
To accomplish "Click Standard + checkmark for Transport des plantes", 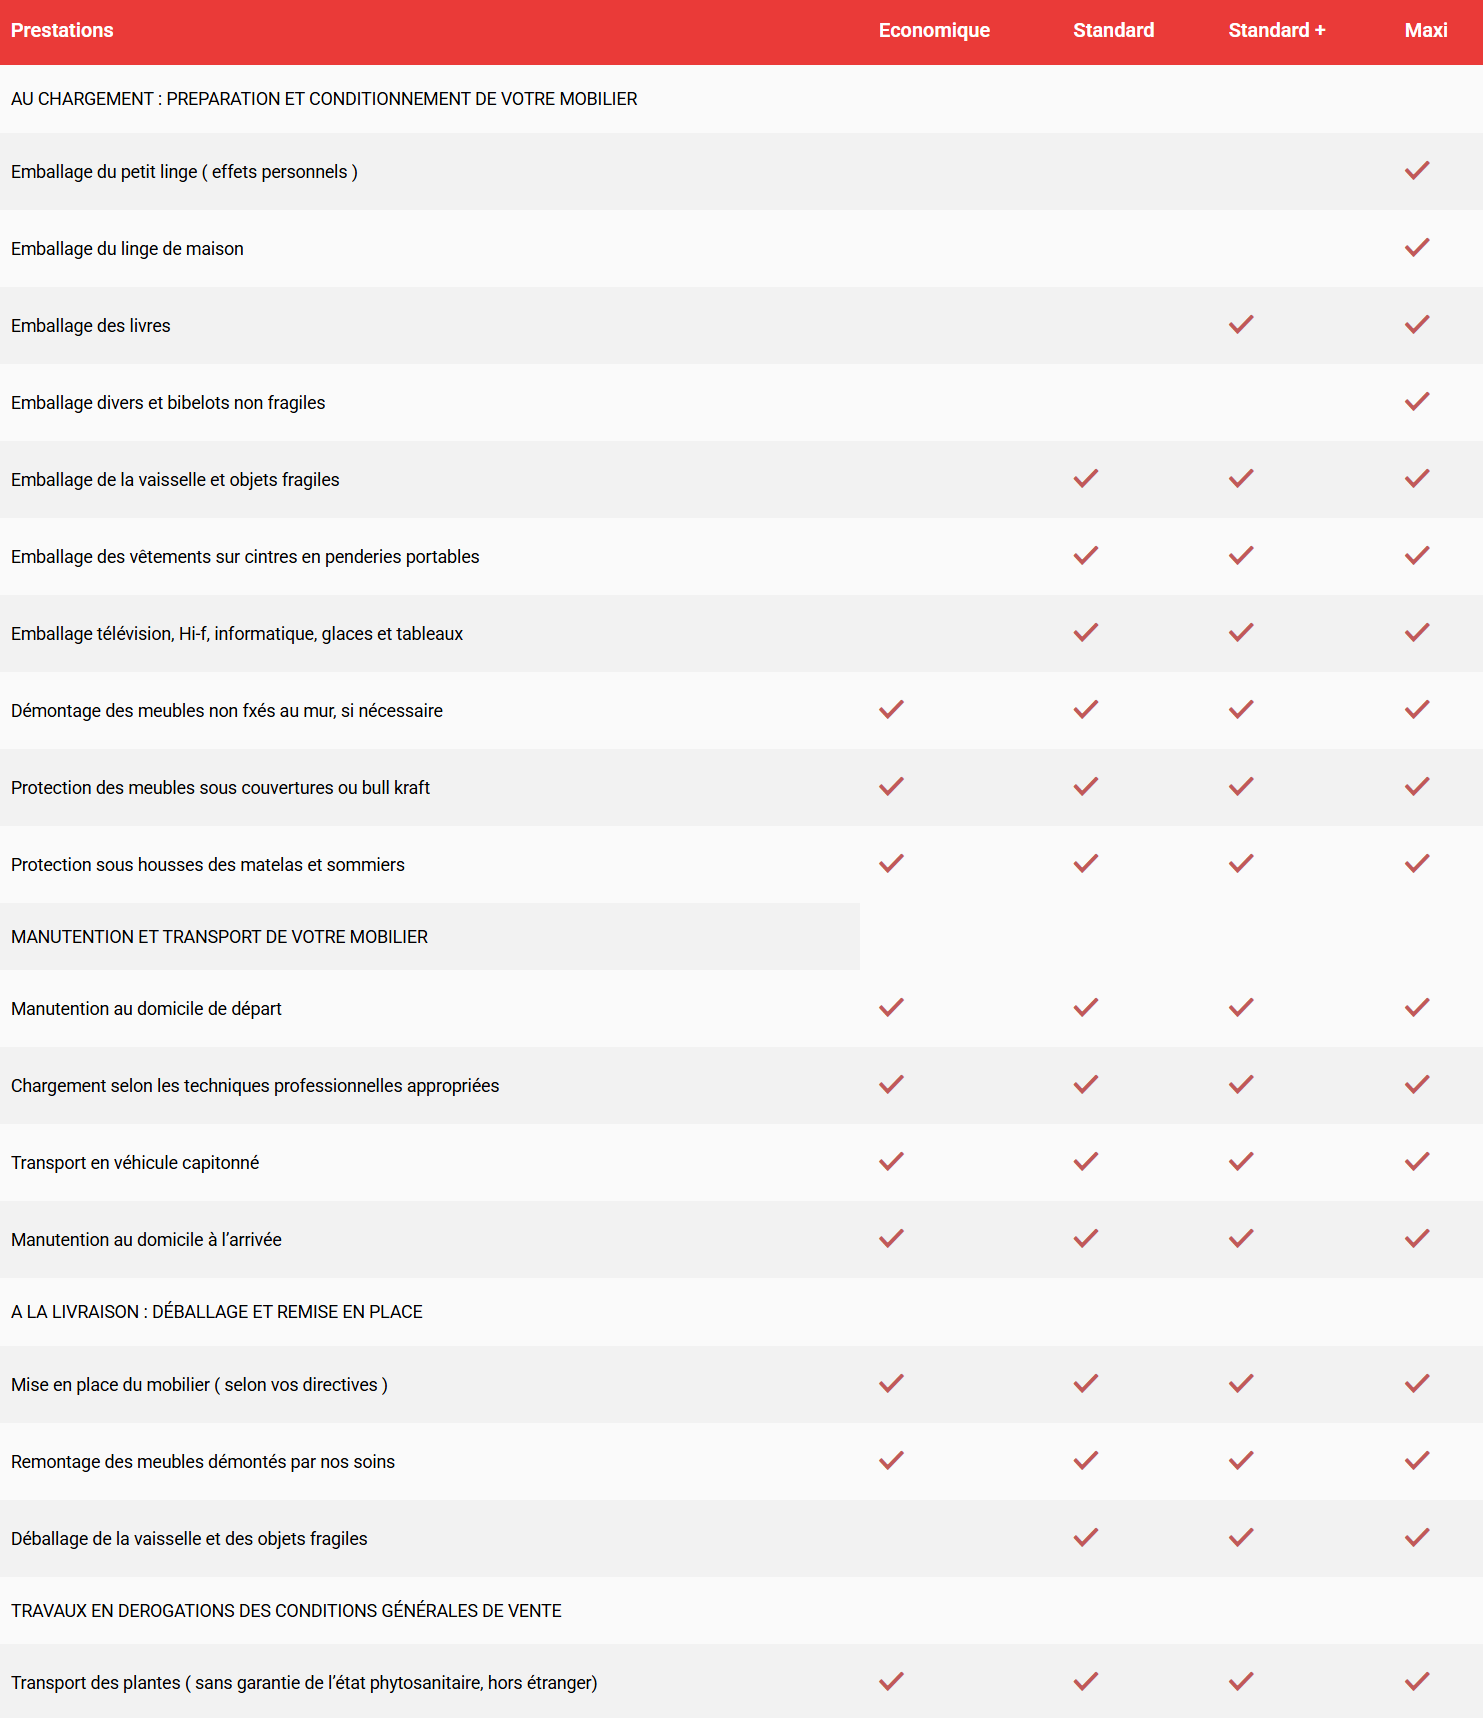I will 1241,1682.
